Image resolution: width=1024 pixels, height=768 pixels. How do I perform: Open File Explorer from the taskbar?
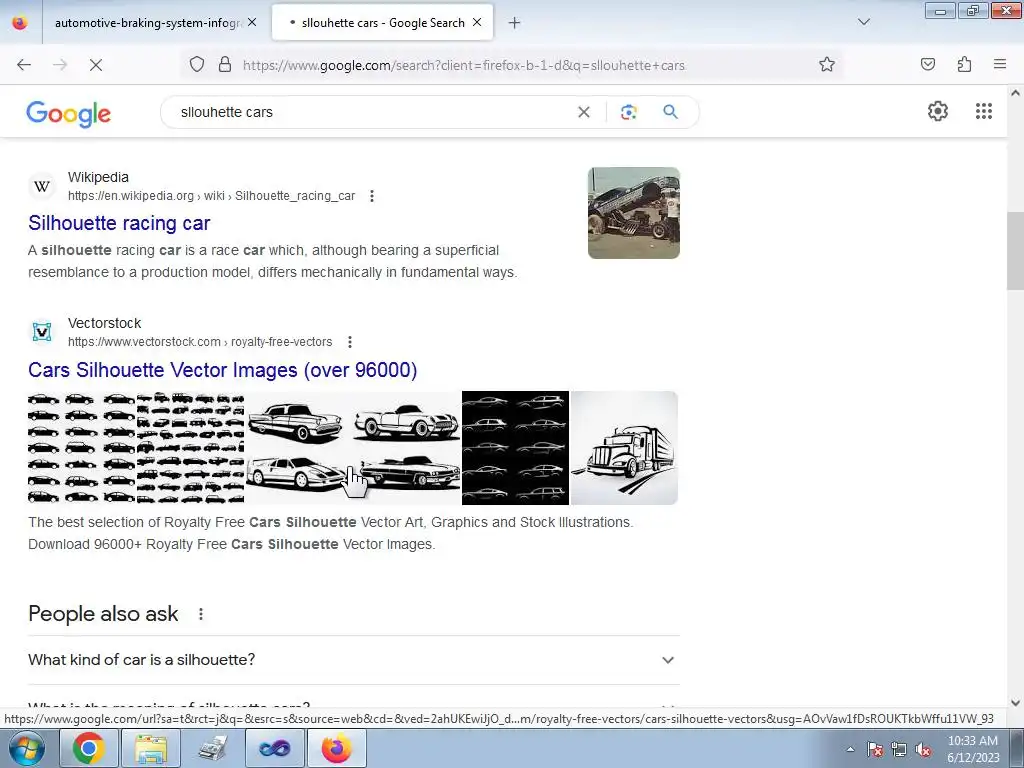pyautogui.click(x=151, y=748)
